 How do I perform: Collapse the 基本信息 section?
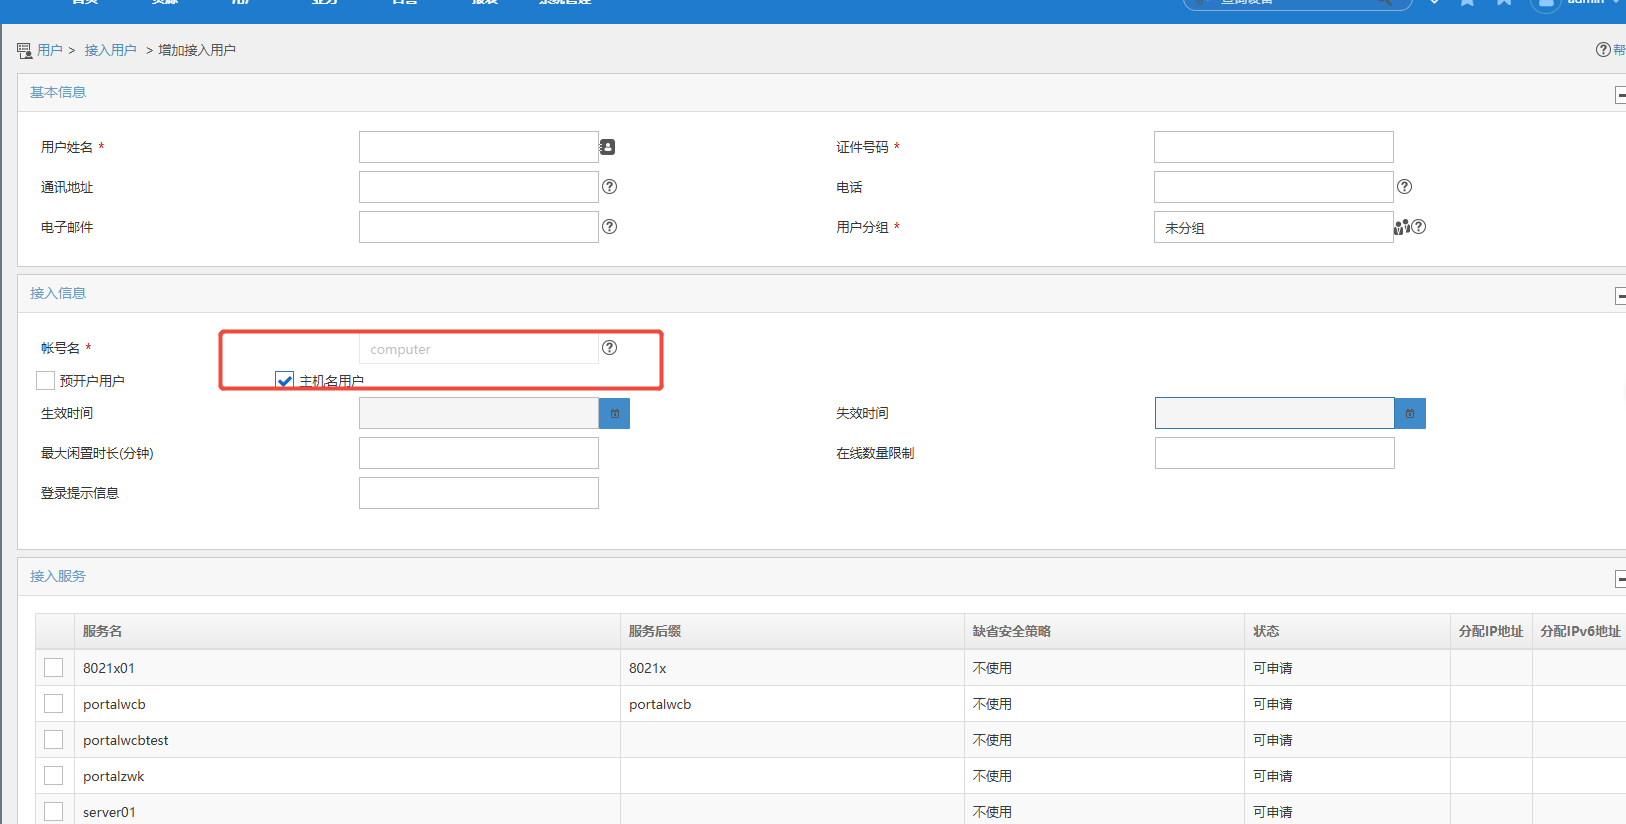(x=1620, y=95)
